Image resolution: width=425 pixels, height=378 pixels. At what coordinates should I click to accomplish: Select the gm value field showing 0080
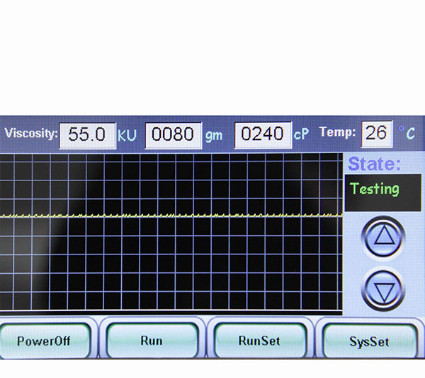point(173,135)
